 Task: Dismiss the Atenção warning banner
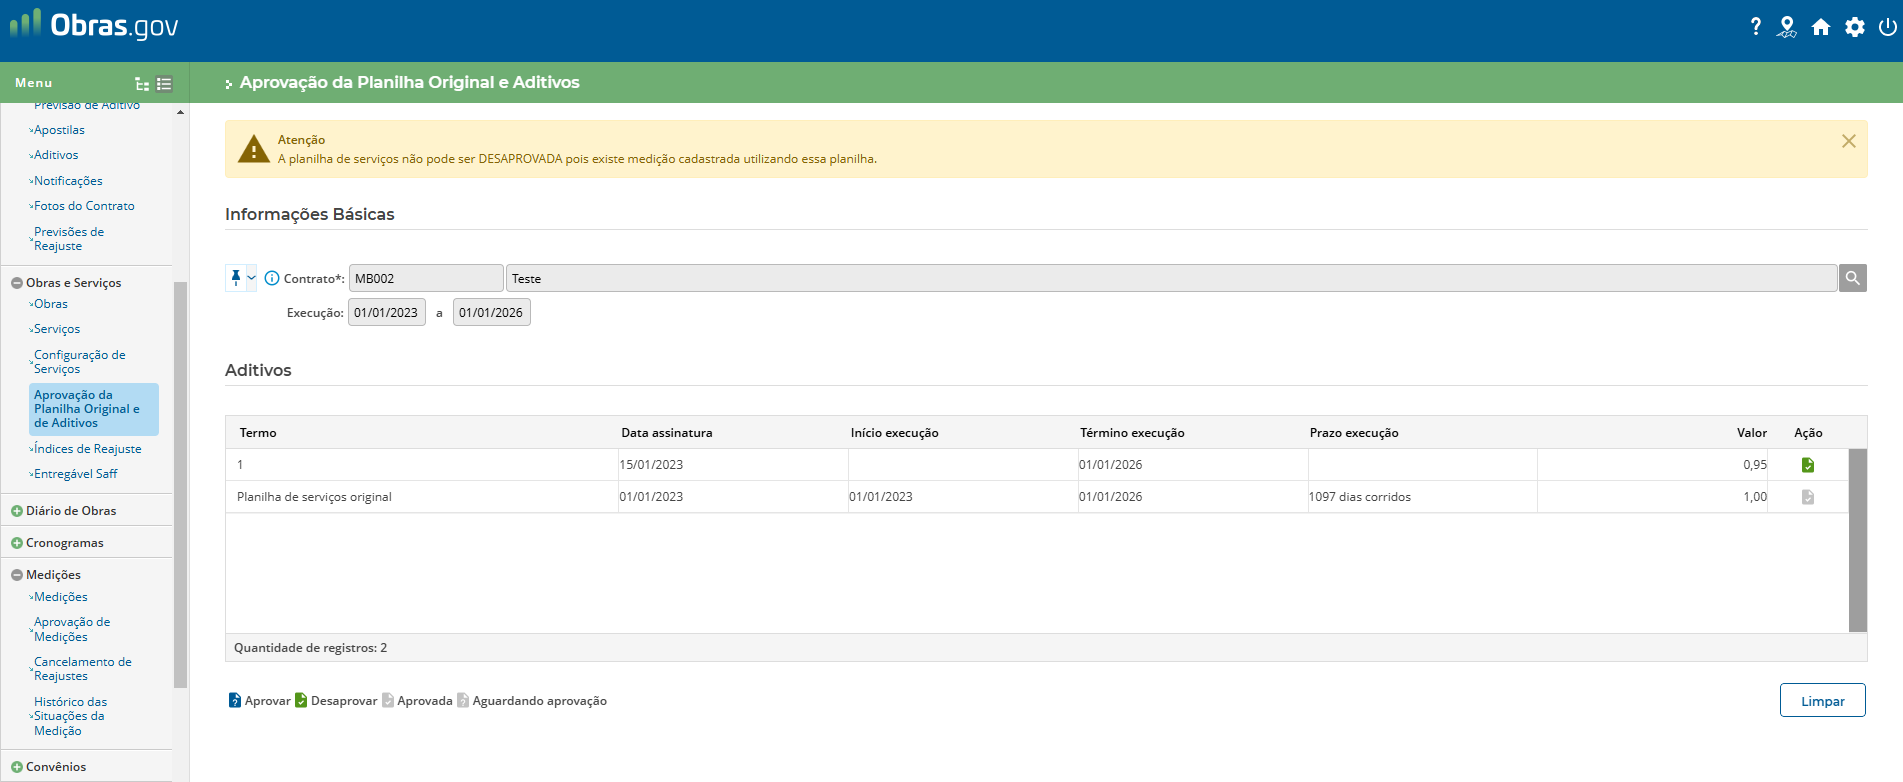pos(1848,141)
